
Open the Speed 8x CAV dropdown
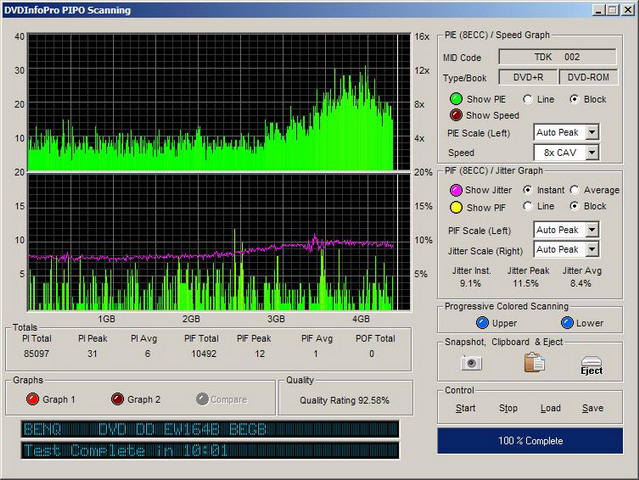coord(592,153)
